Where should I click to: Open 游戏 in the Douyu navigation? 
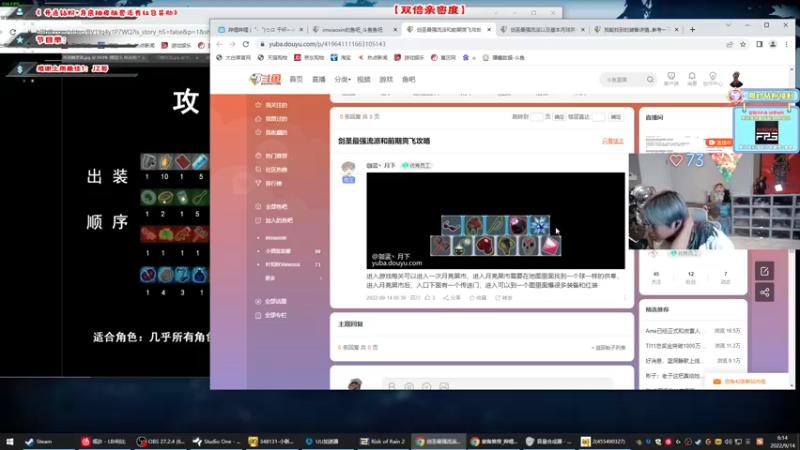pos(386,80)
